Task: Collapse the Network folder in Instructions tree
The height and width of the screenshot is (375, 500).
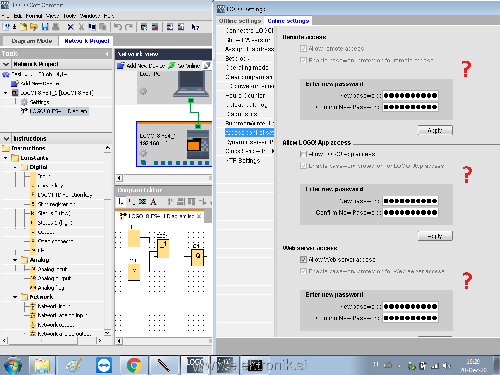Action: tap(15, 297)
